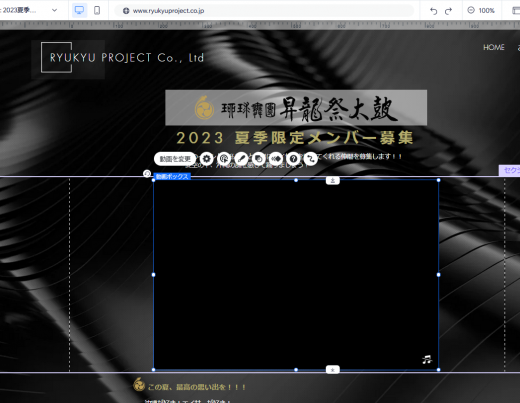Image resolution: width=520 pixels, height=403 pixels.
Task: Select the 2023 夏季限定メンバー募集 heading
Action: (x=295, y=138)
